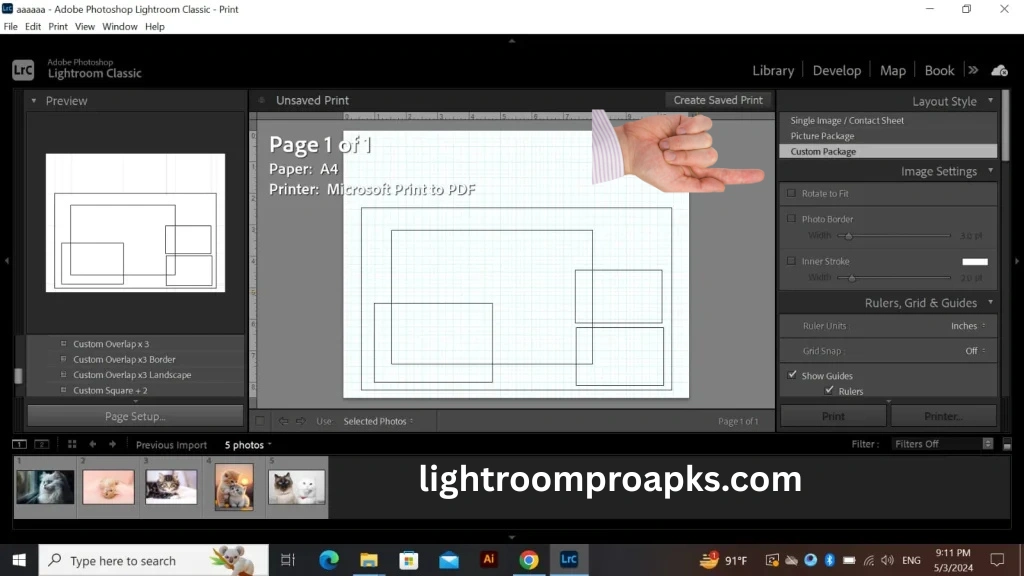Click the cloud sync icon
This screenshot has width=1024, height=576.
click(1000, 70)
